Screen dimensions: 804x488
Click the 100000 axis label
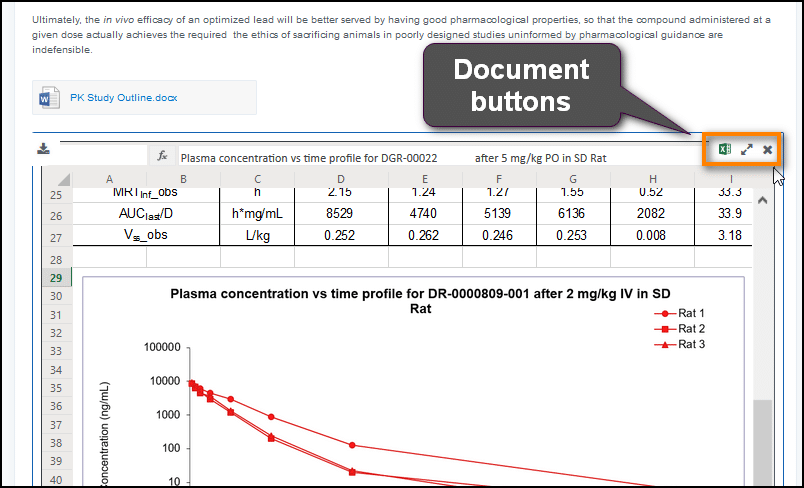(162, 348)
